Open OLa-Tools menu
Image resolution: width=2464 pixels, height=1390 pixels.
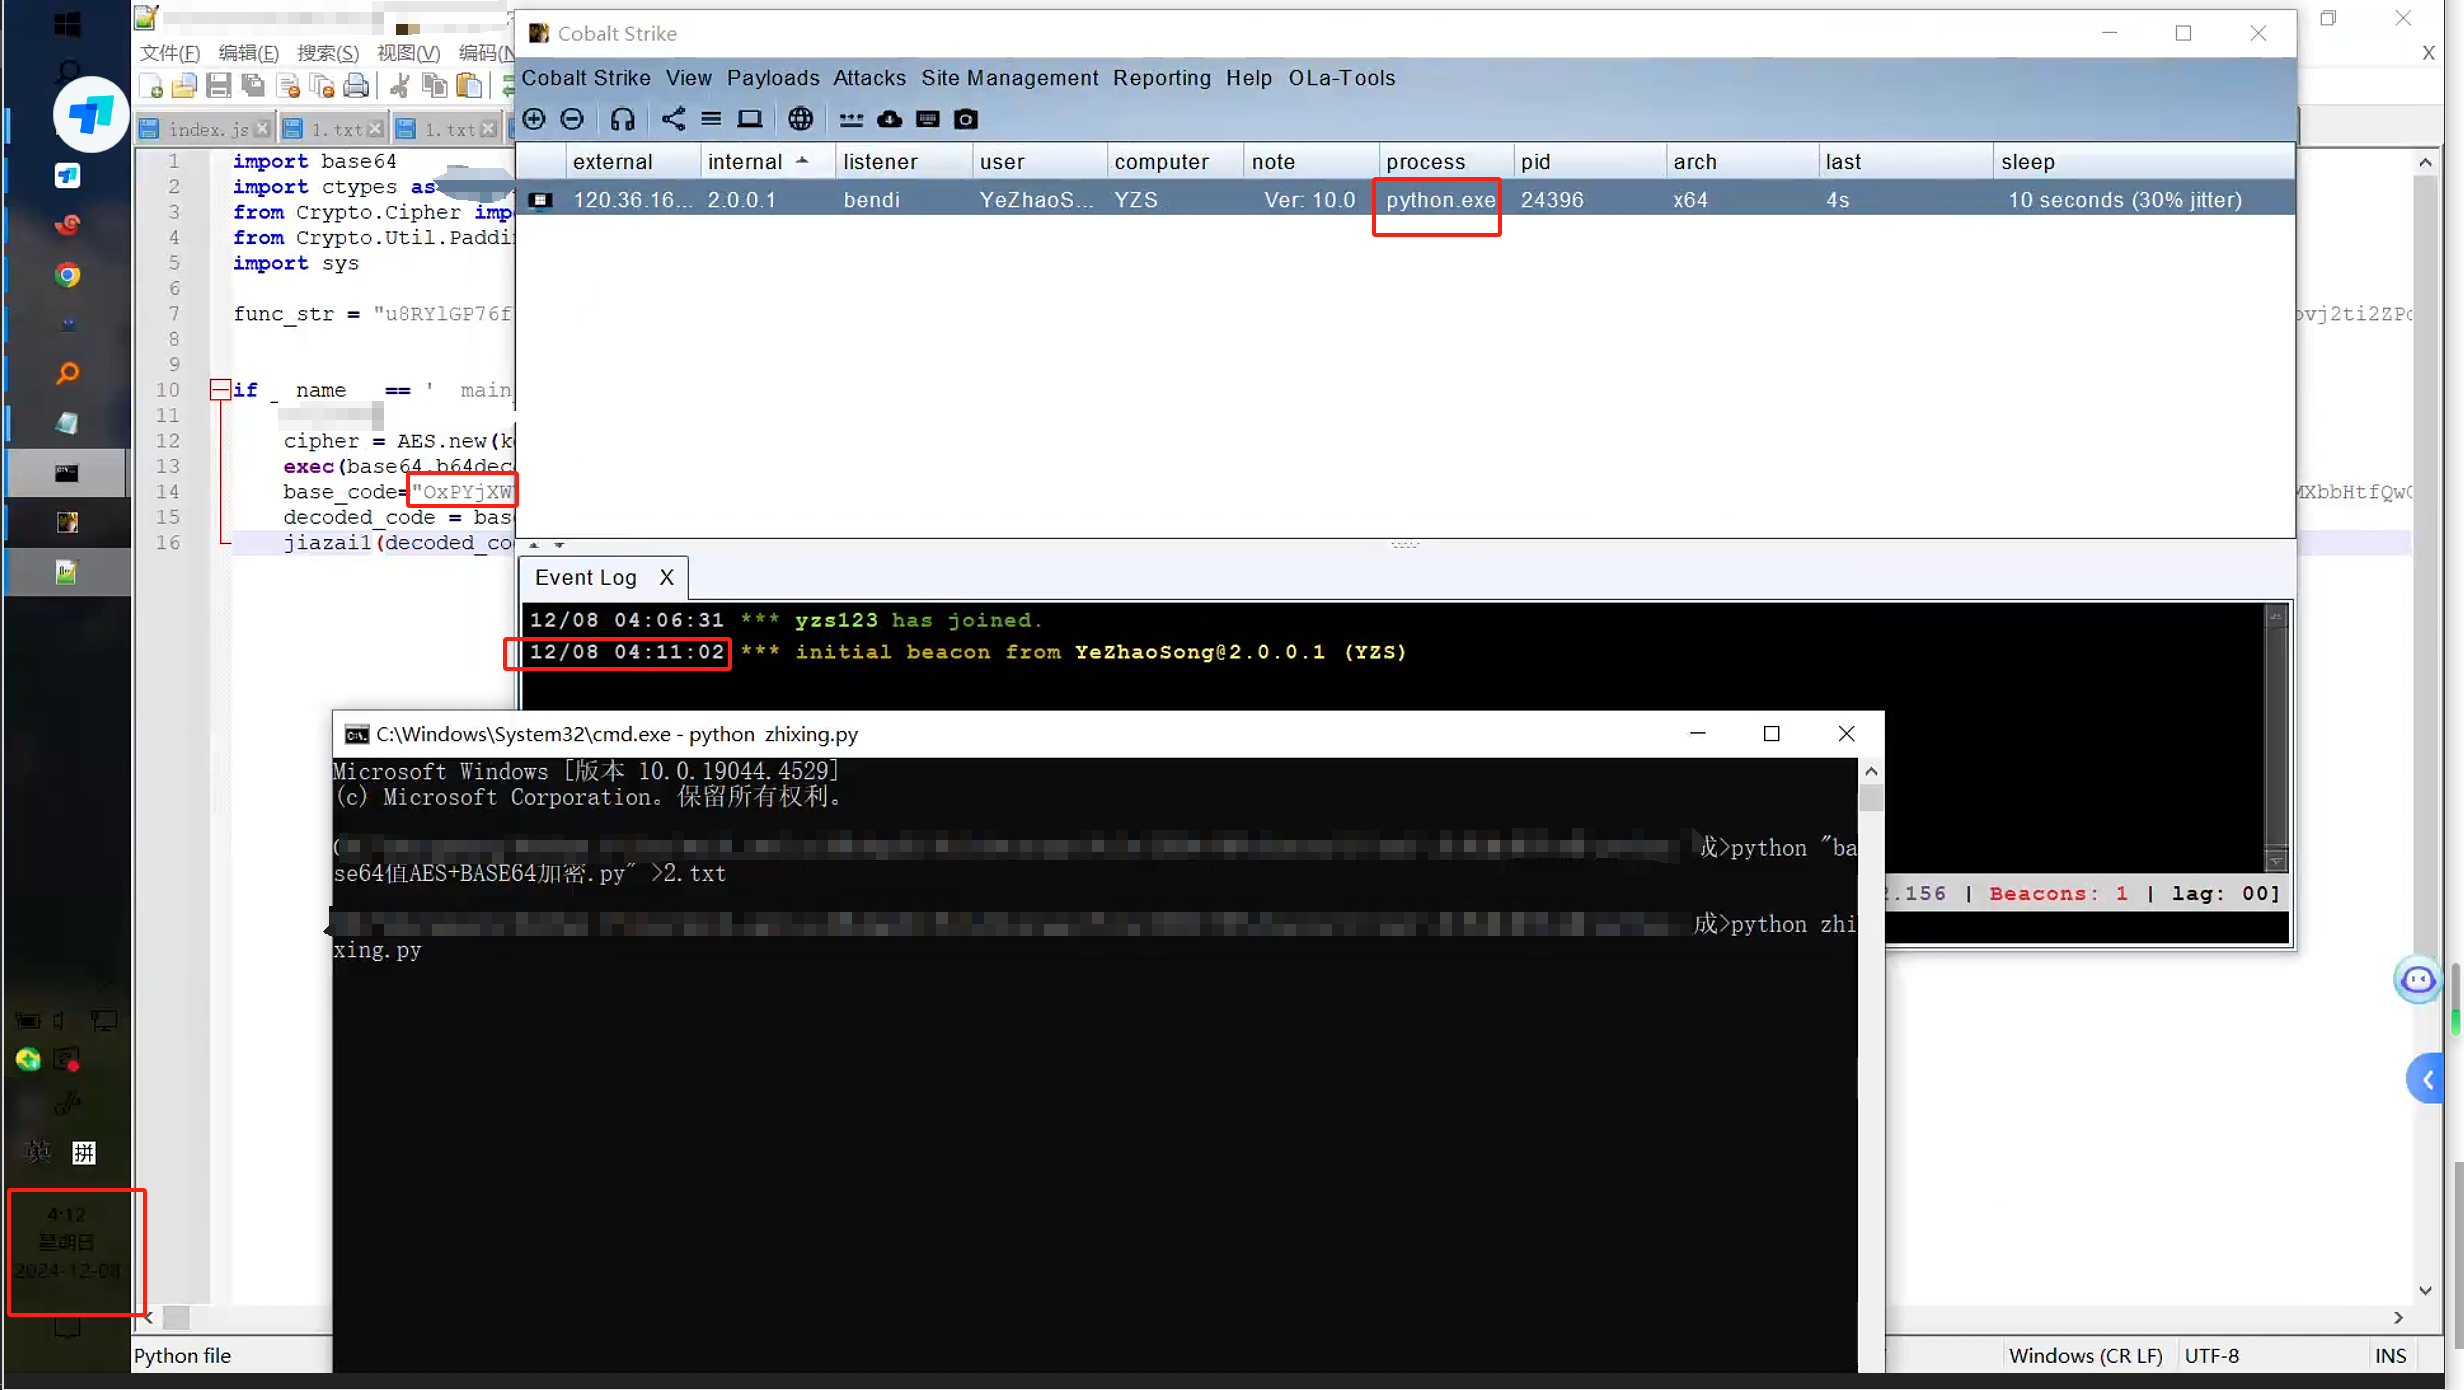coord(1342,78)
